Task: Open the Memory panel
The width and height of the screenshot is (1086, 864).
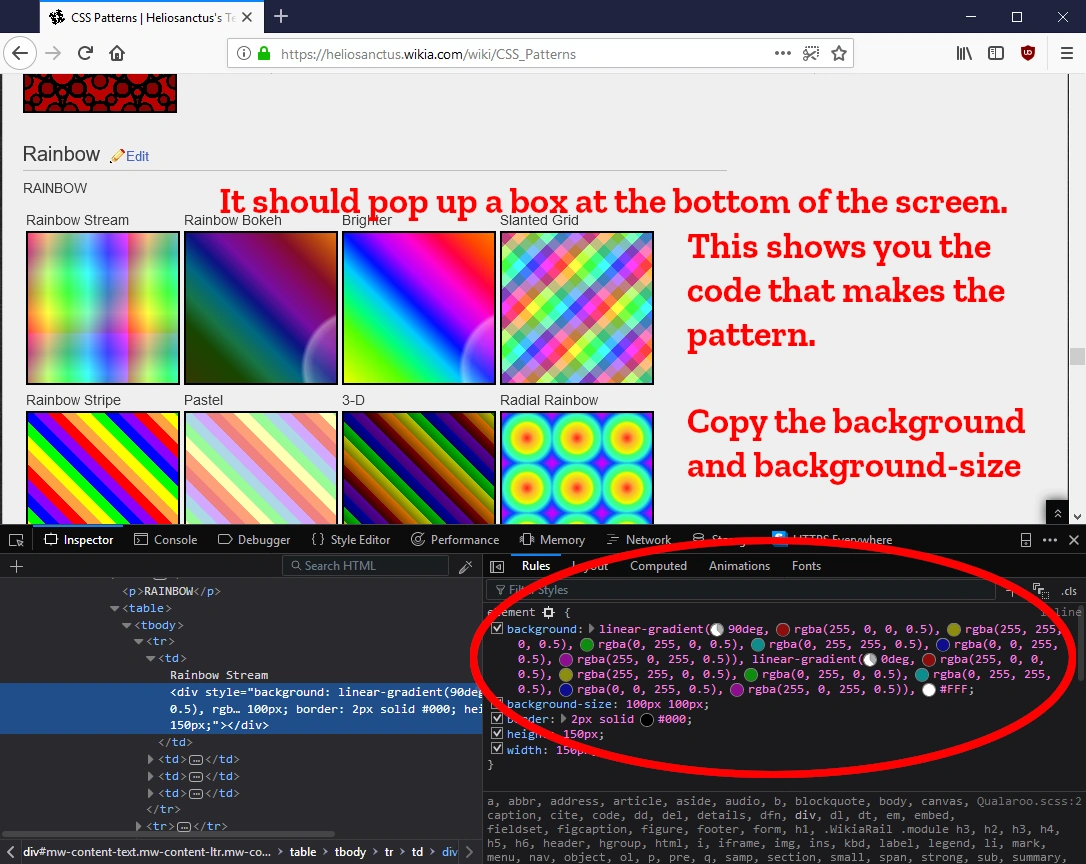Action: (553, 540)
